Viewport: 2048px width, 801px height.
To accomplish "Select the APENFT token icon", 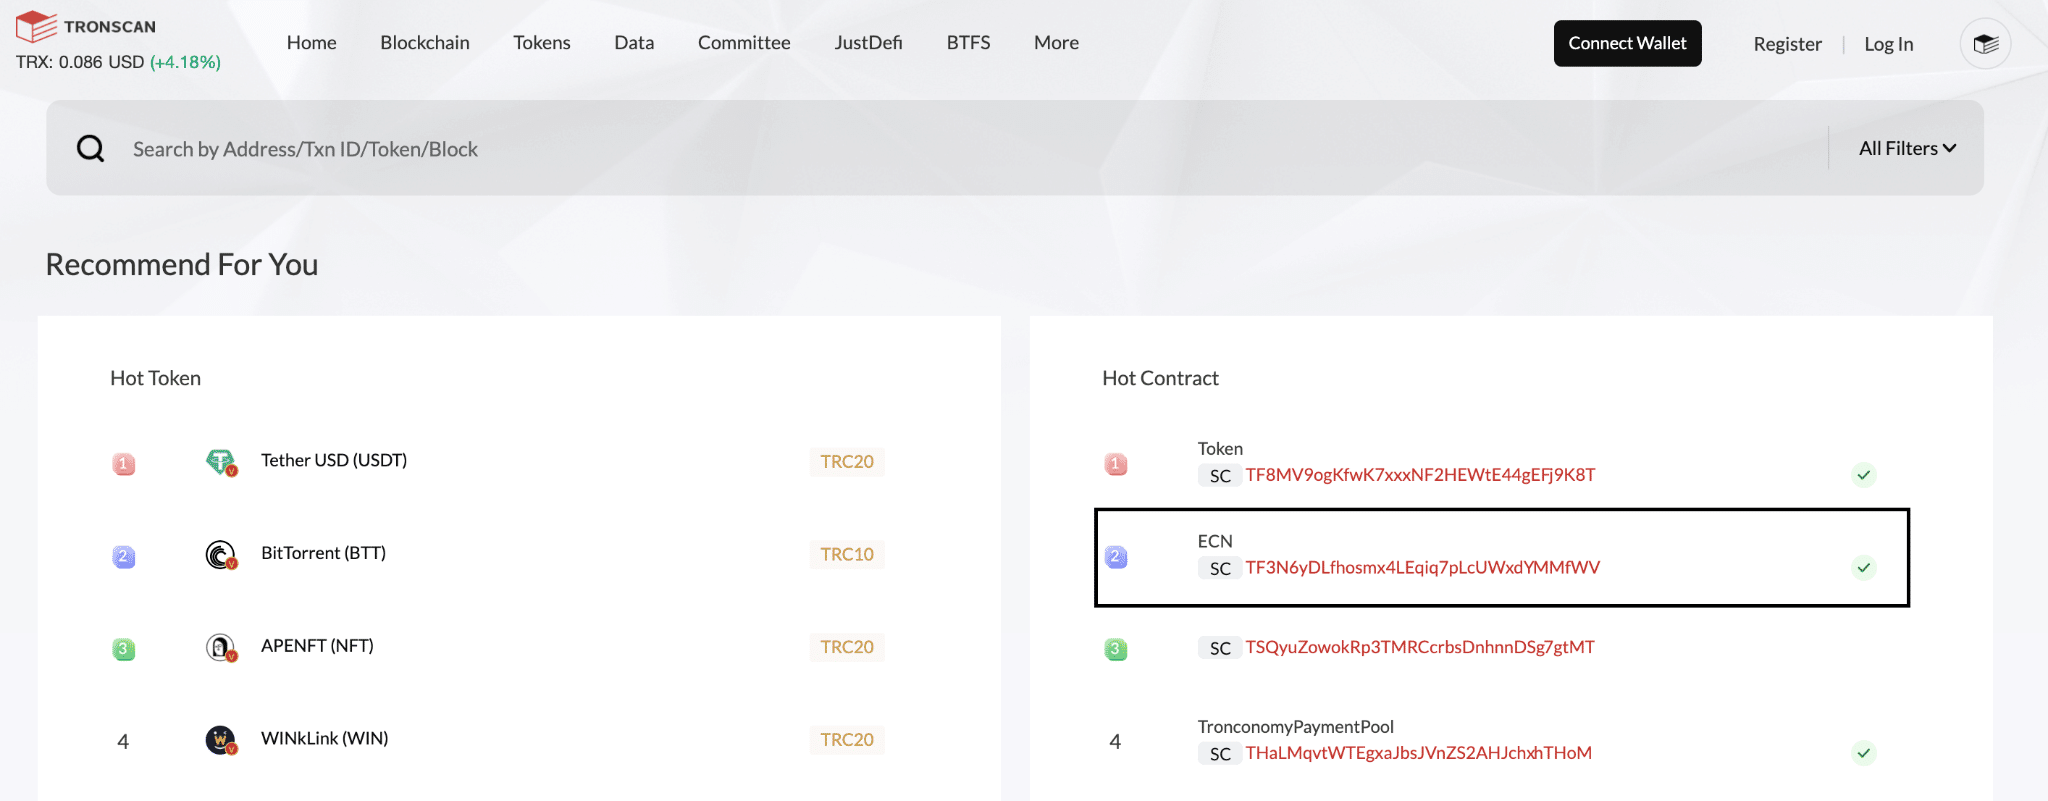I will coord(221,647).
